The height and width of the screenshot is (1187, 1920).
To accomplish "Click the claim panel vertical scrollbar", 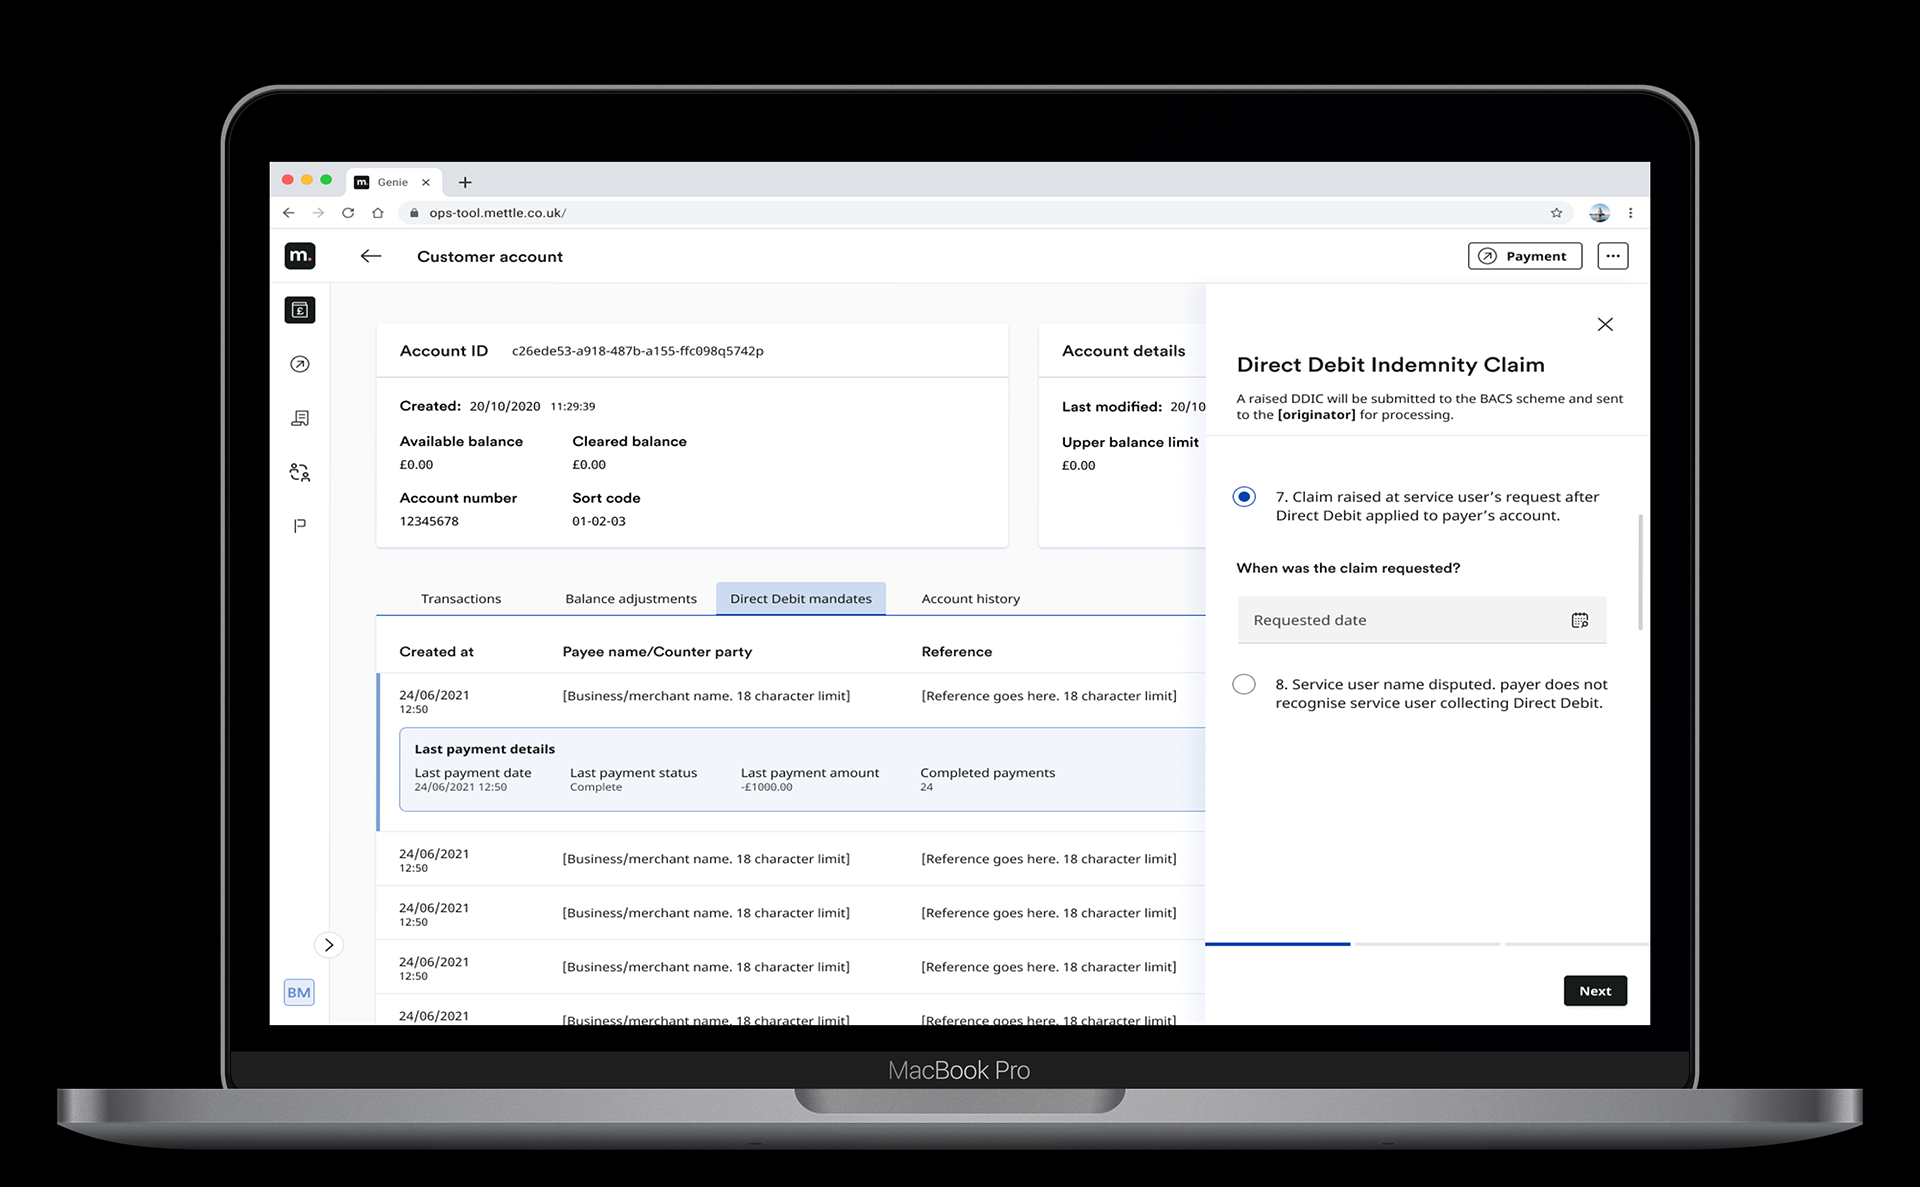I will pyautogui.click(x=1640, y=572).
